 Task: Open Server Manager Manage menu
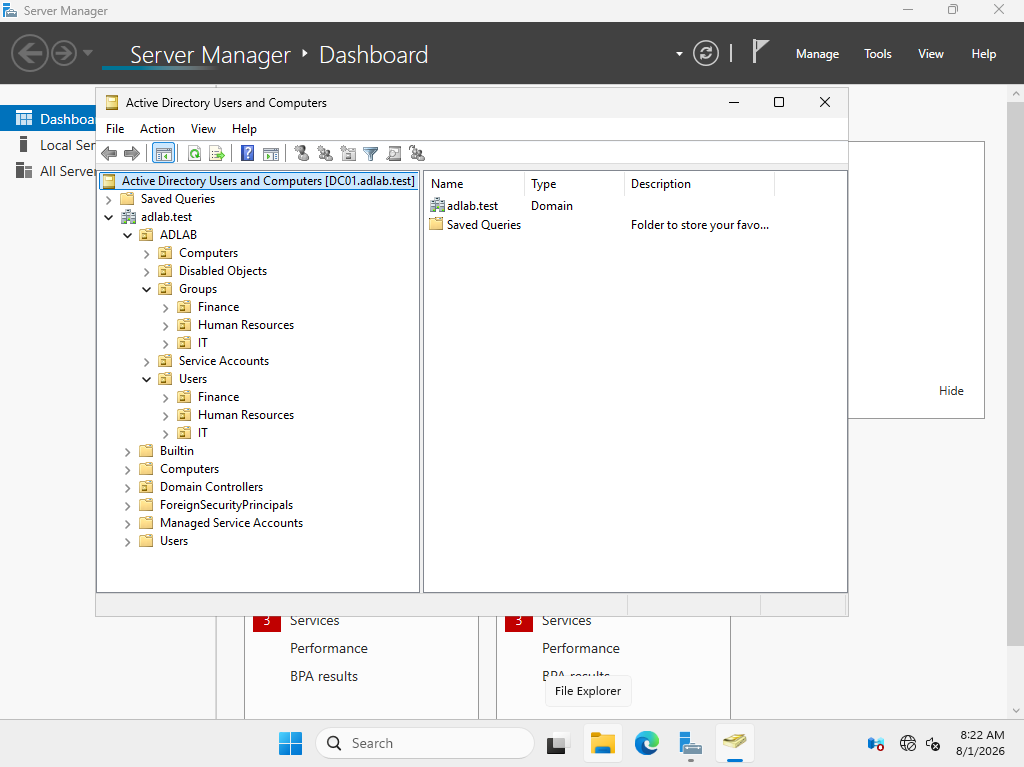pyautogui.click(x=817, y=54)
